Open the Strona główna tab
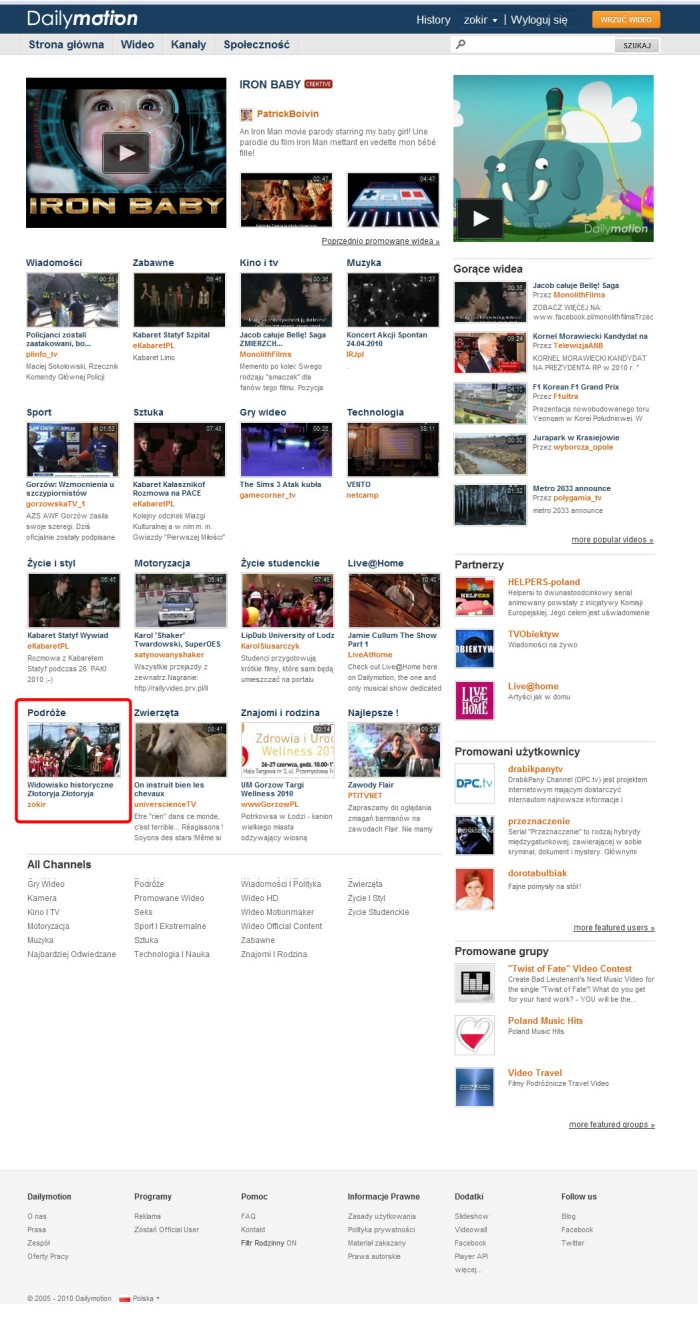This screenshot has width=700, height=1317. [x=68, y=45]
